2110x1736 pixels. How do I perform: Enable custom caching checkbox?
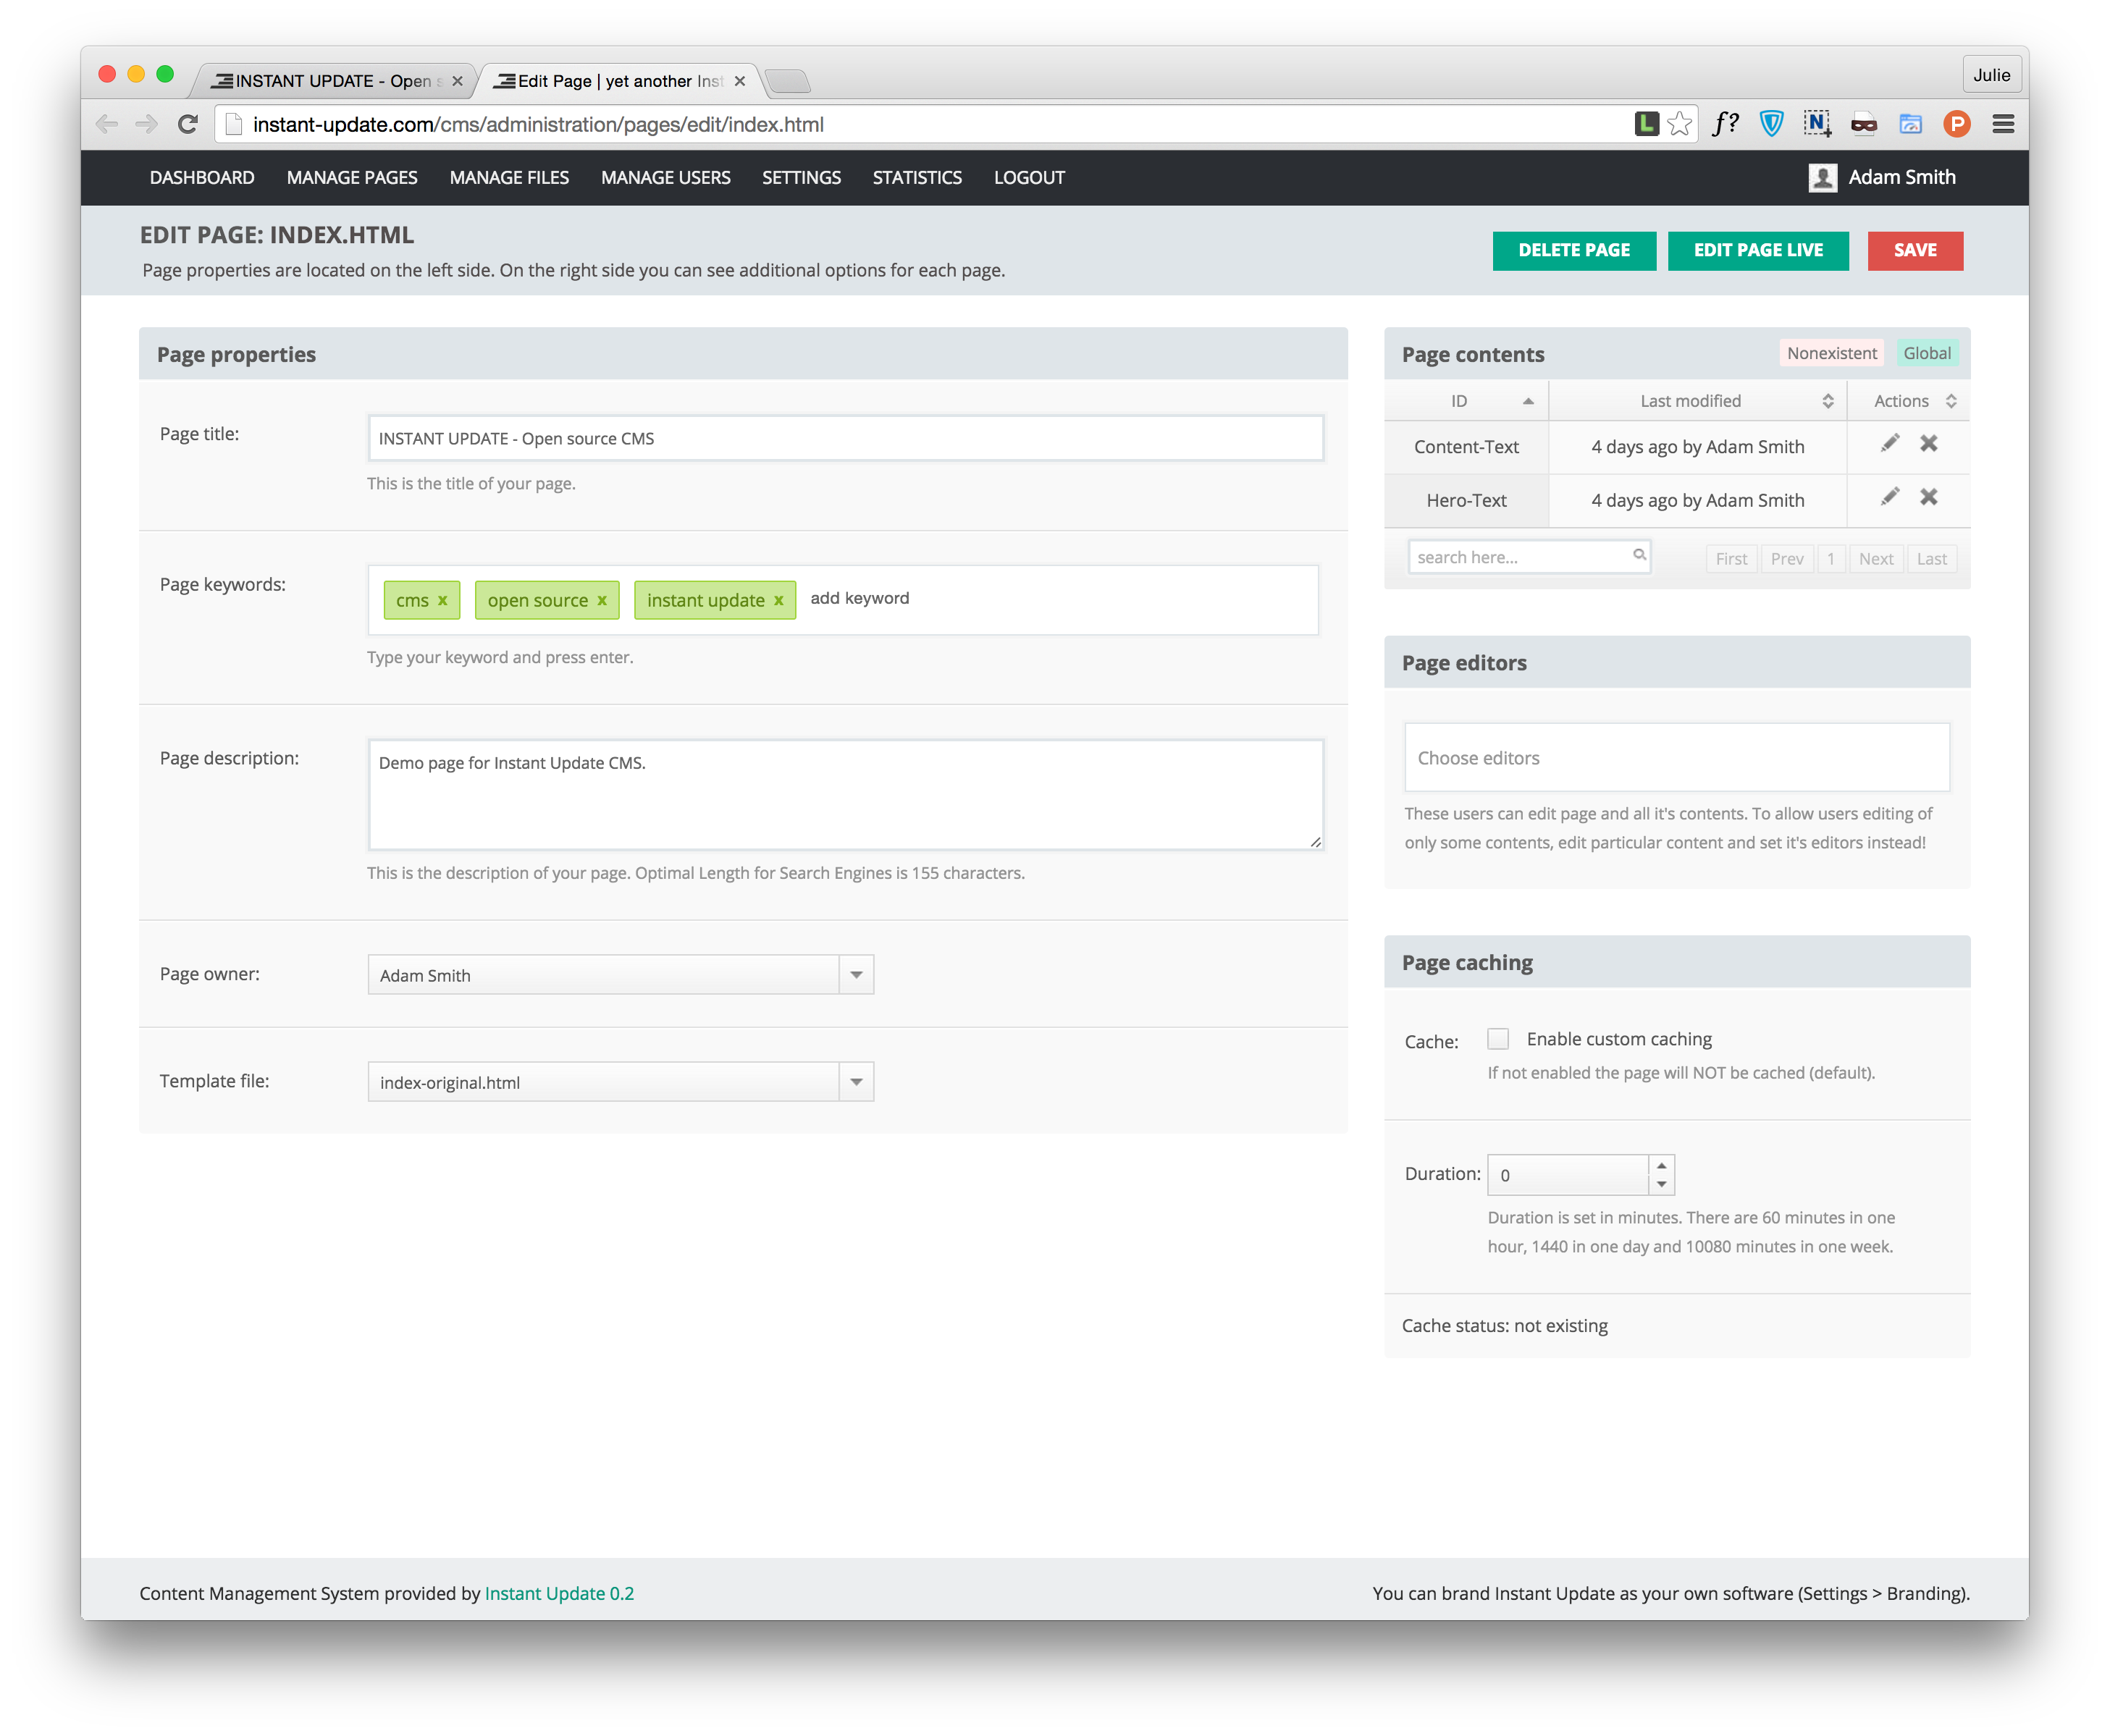click(1497, 1039)
